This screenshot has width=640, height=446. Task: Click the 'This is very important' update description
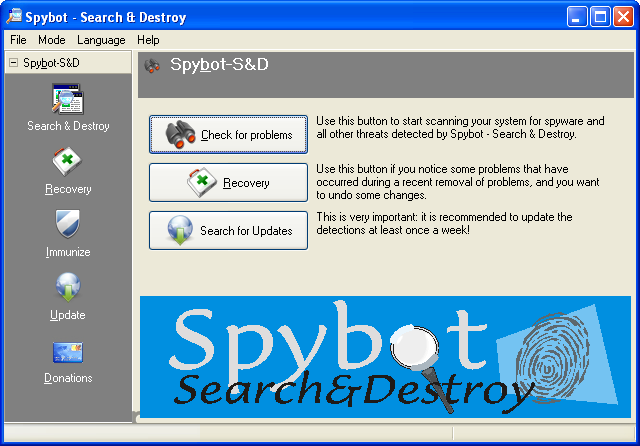[444, 224]
